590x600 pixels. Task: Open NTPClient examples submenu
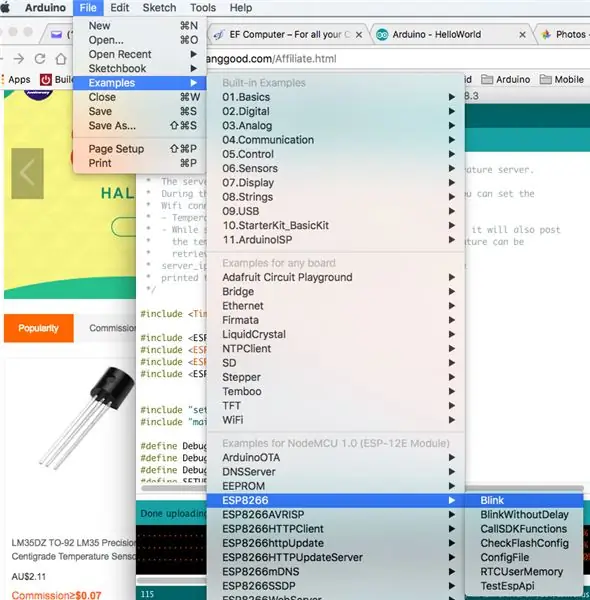click(336, 349)
